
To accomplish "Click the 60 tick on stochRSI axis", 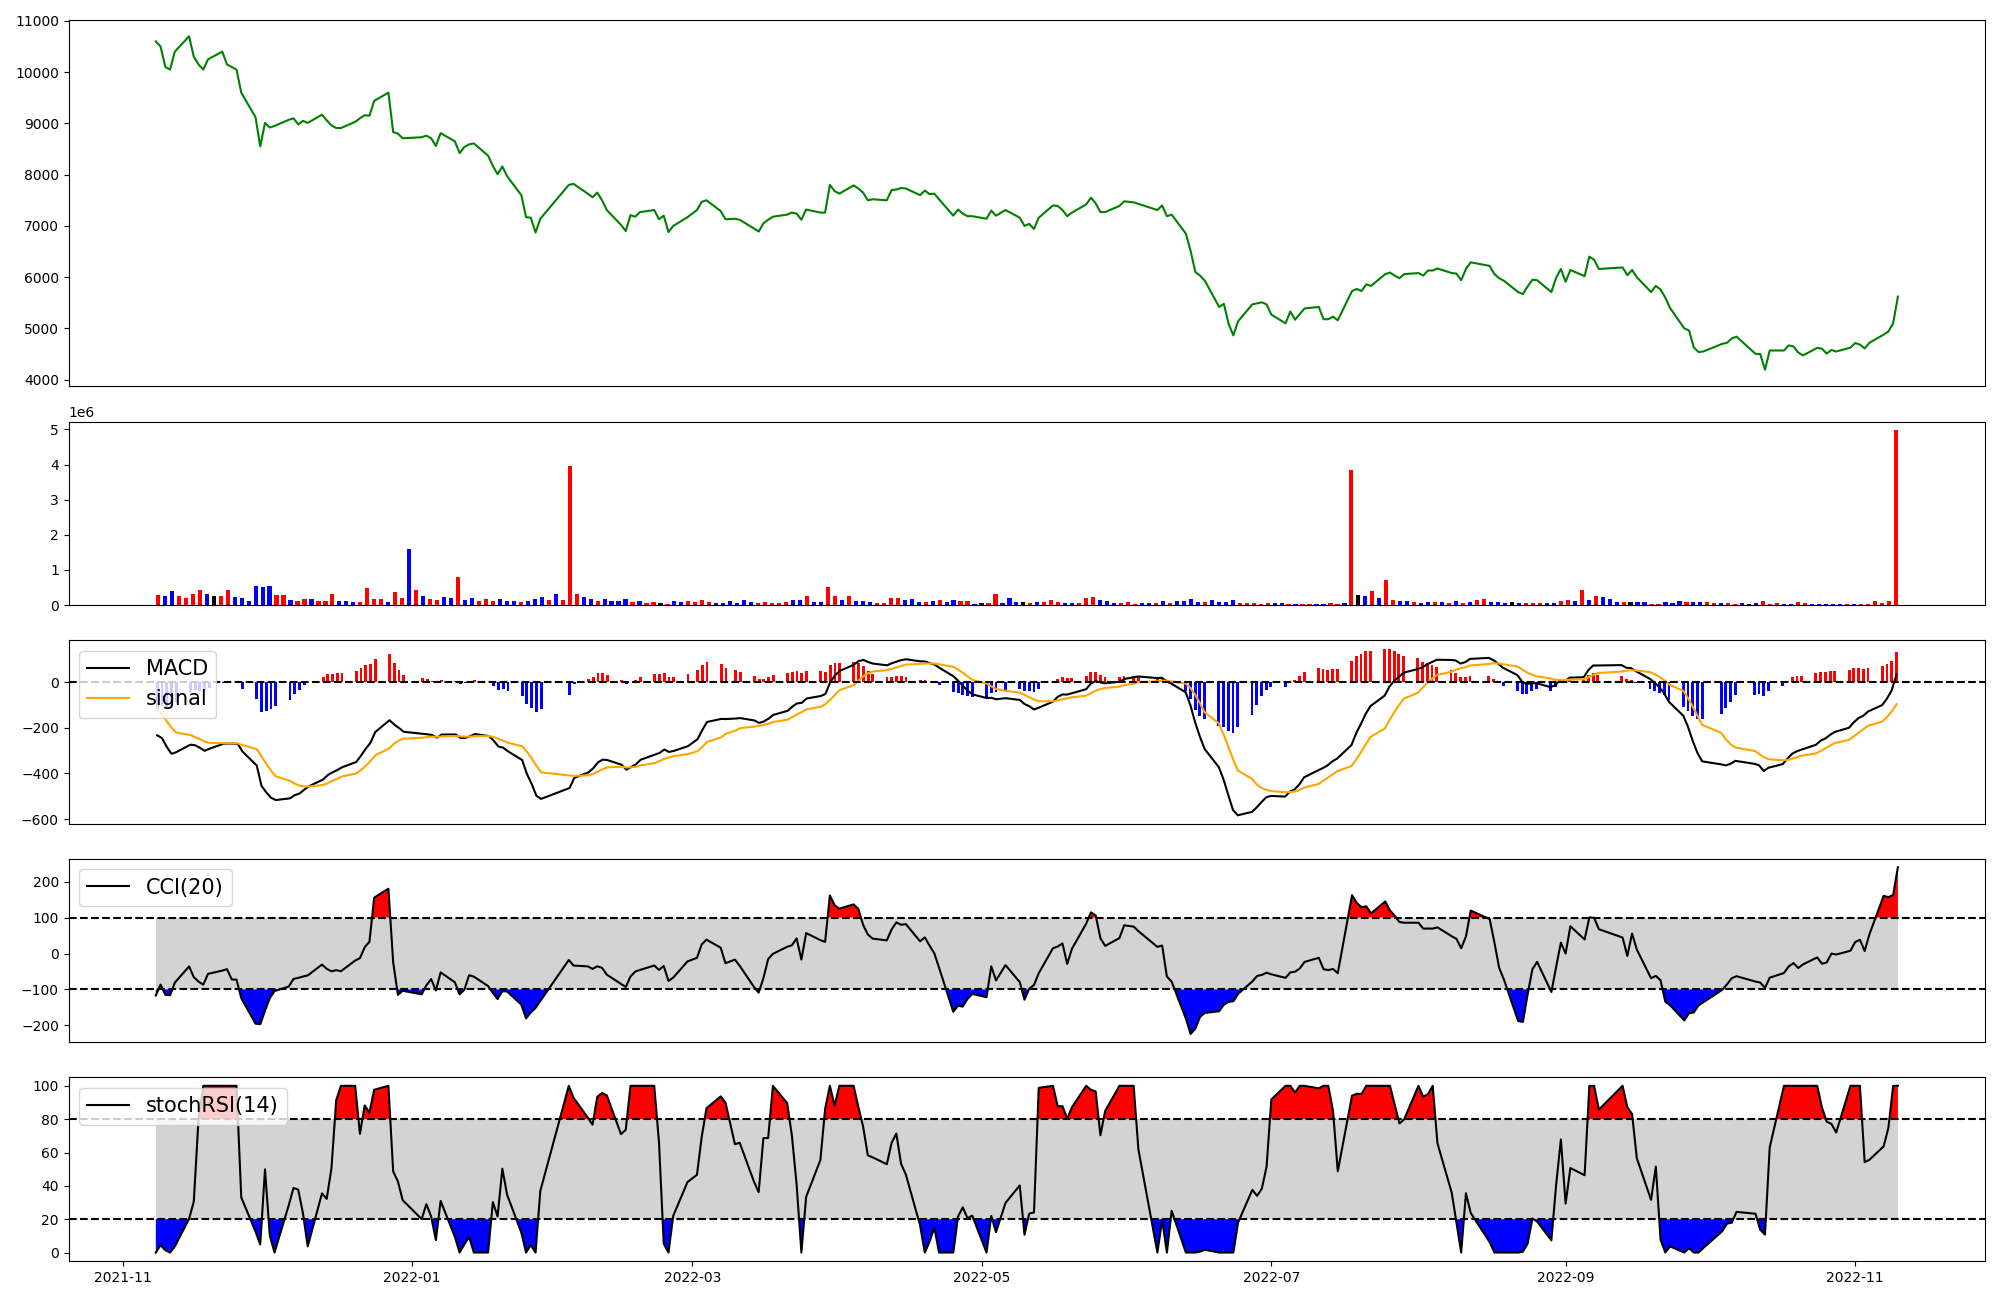I will tap(49, 1153).
